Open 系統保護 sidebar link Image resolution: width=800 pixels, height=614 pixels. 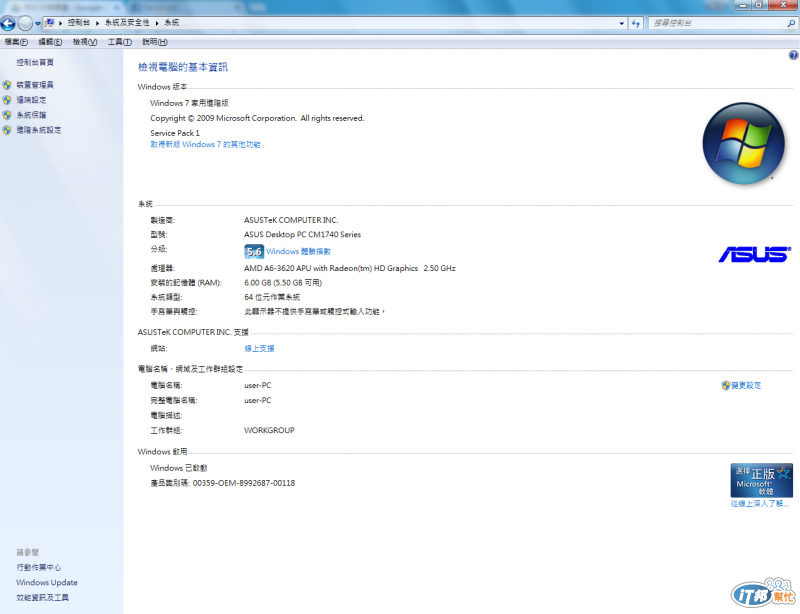31,115
